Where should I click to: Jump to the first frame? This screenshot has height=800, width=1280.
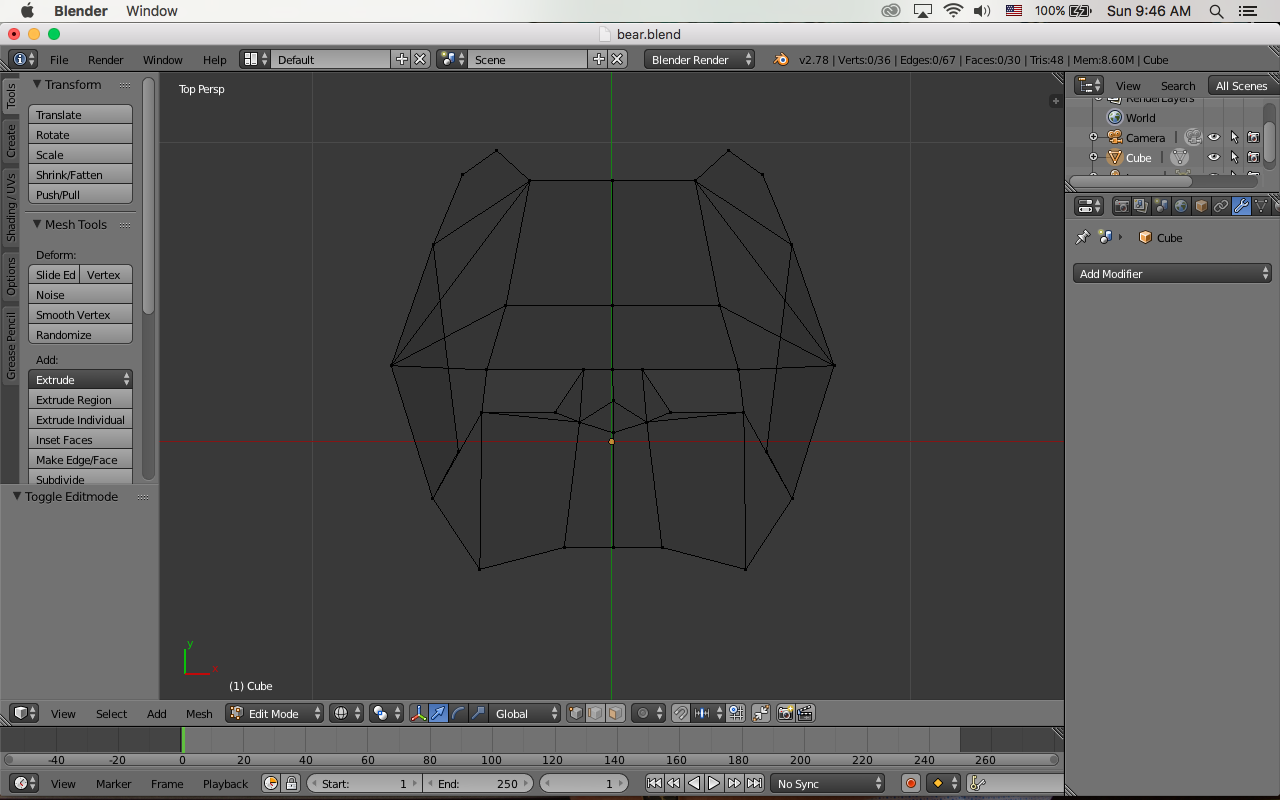654,783
